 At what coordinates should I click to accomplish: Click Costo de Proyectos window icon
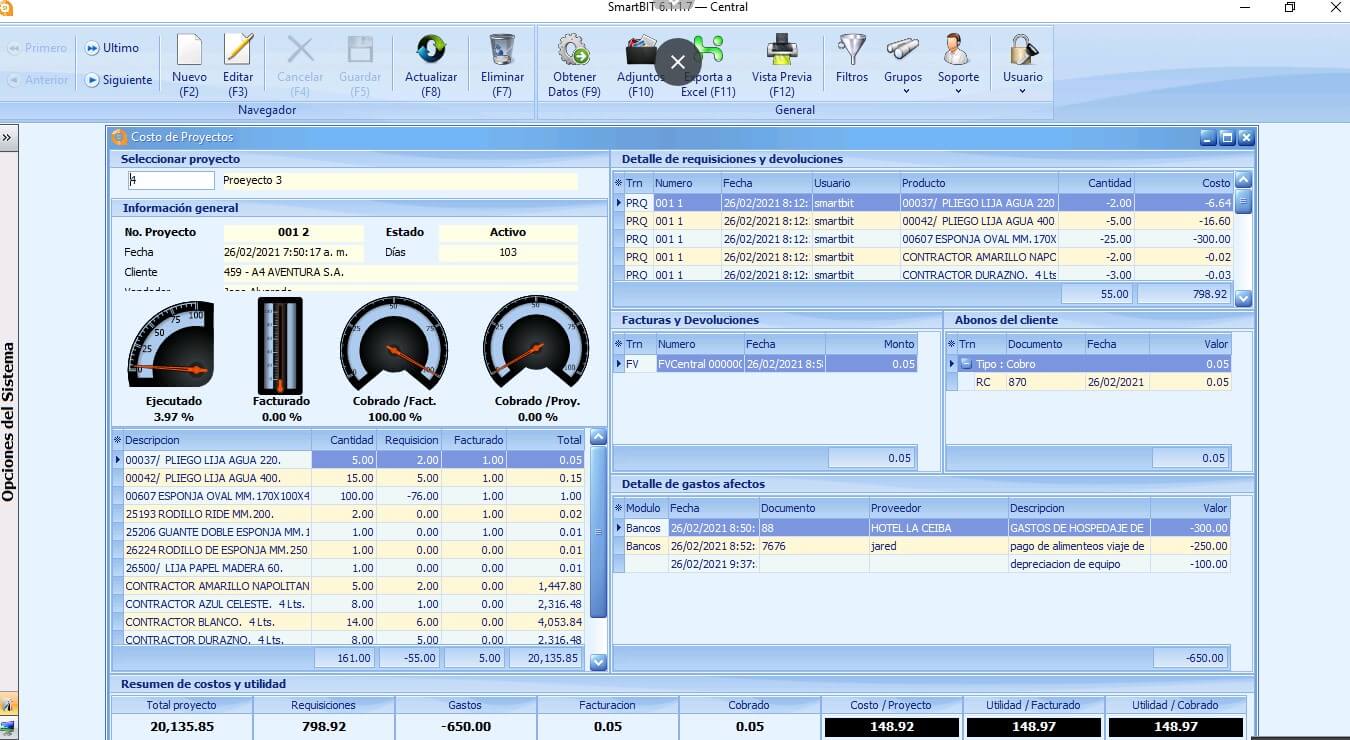[x=120, y=137]
